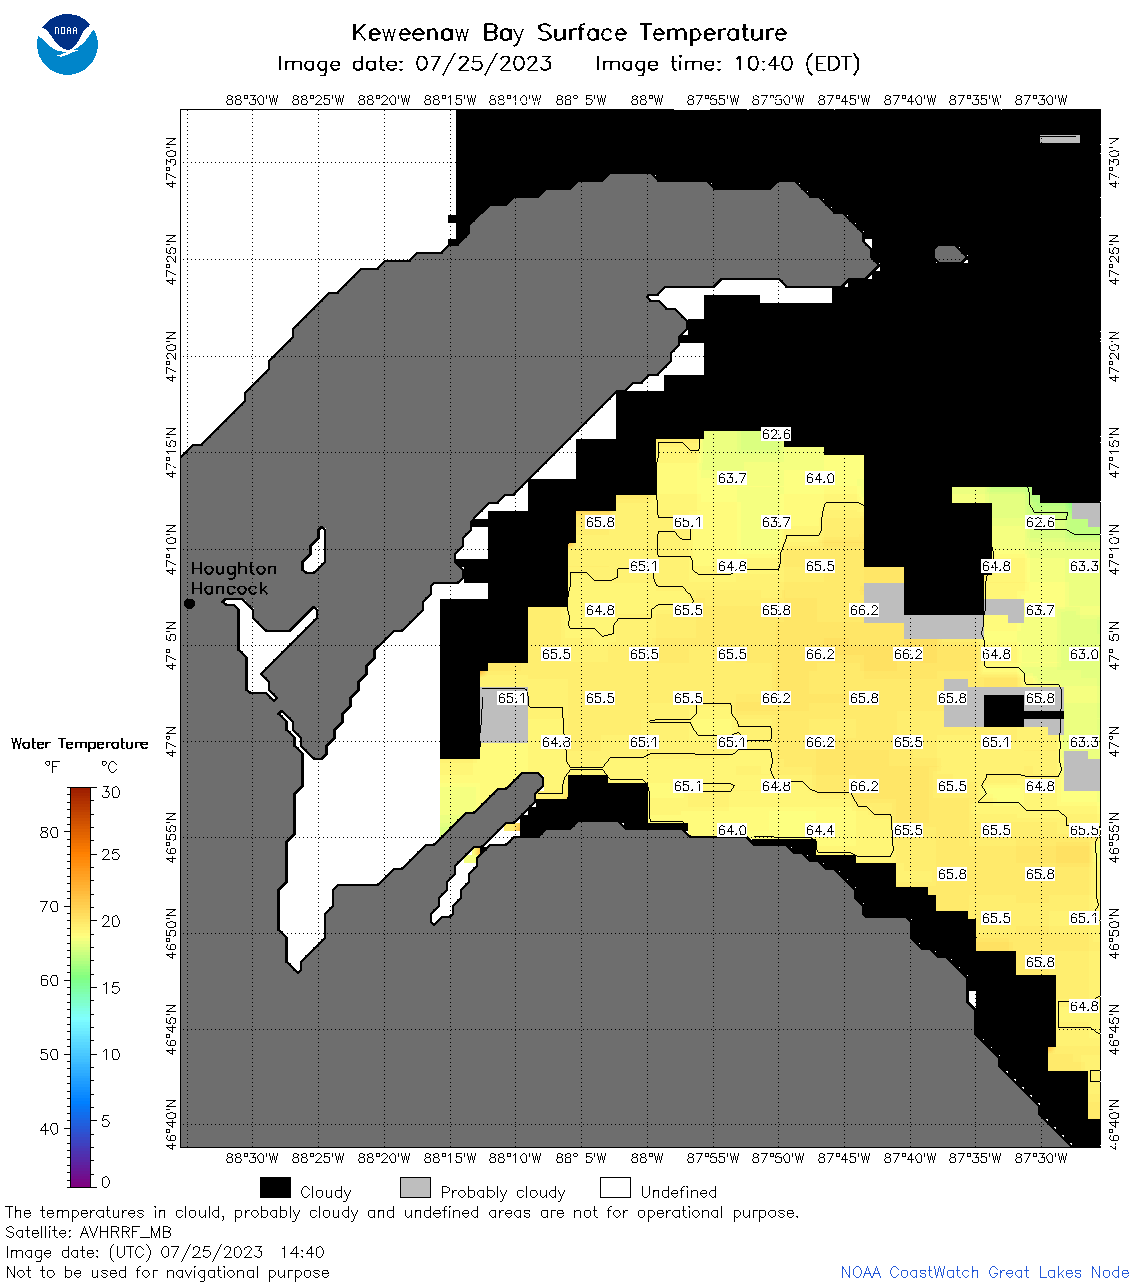Click the 64.4 temperature reading
The height and width of the screenshot is (1288, 1140).
[x=820, y=830]
